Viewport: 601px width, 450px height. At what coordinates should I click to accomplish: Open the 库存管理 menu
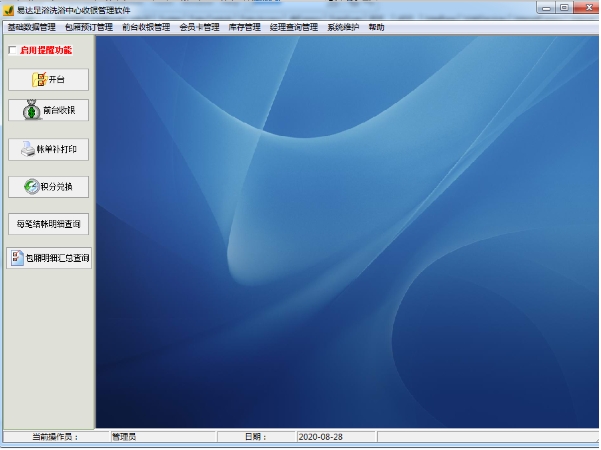(245, 27)
